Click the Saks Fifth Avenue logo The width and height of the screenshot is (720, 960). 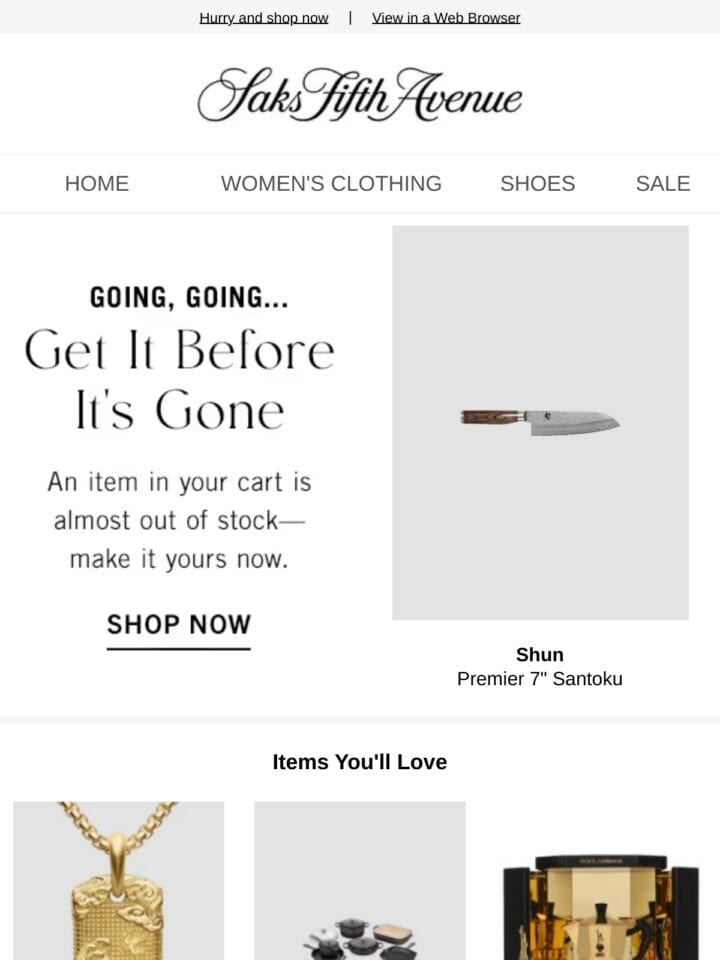click(360, 94)
